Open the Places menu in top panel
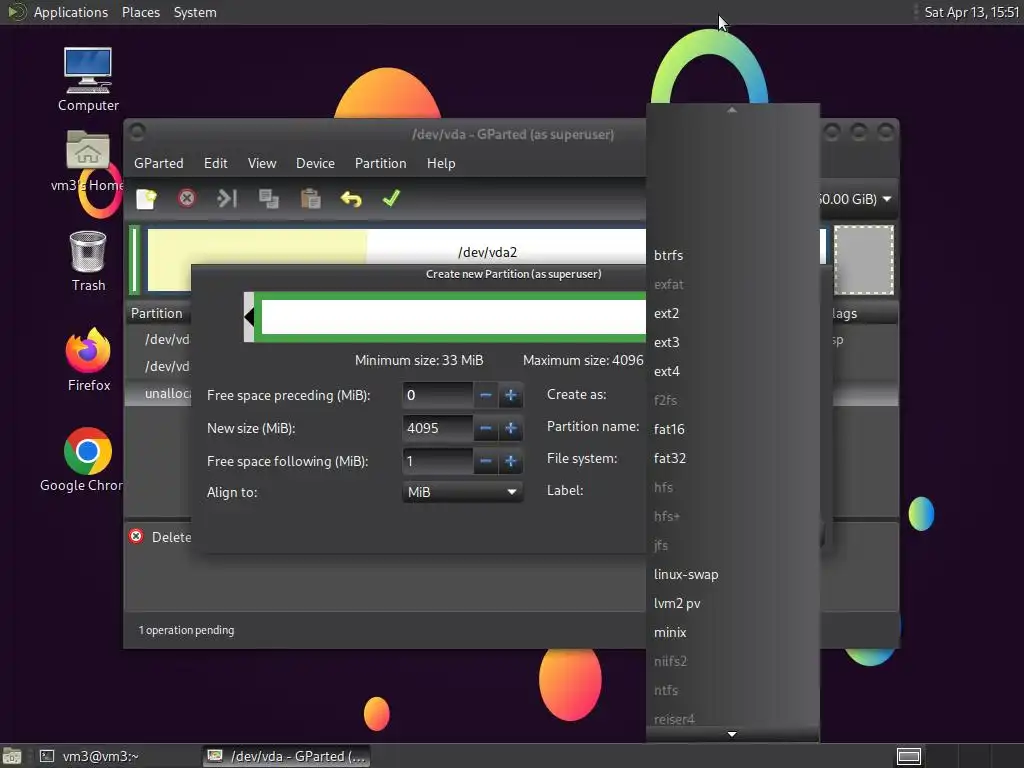This screenshot has height=768, width=1024. (x=141, y=12)
